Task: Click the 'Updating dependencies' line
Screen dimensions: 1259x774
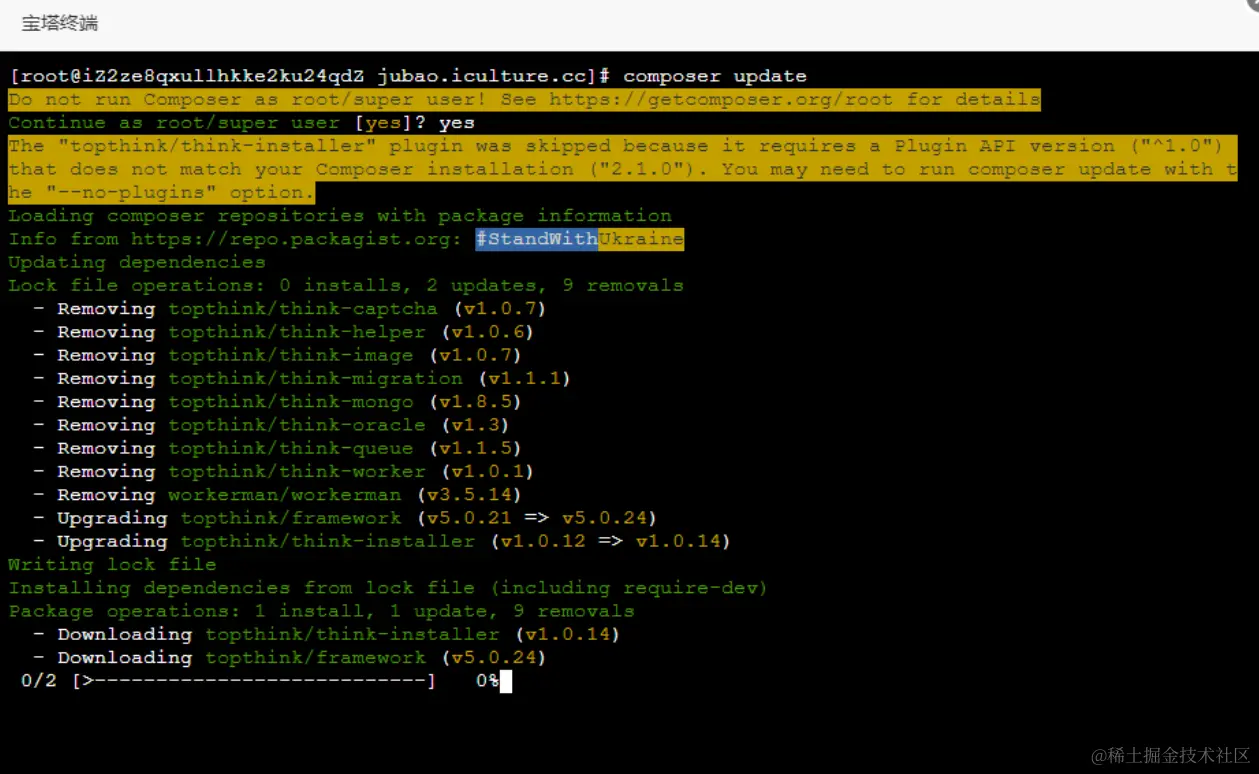Action: click(x=137, y=262)
